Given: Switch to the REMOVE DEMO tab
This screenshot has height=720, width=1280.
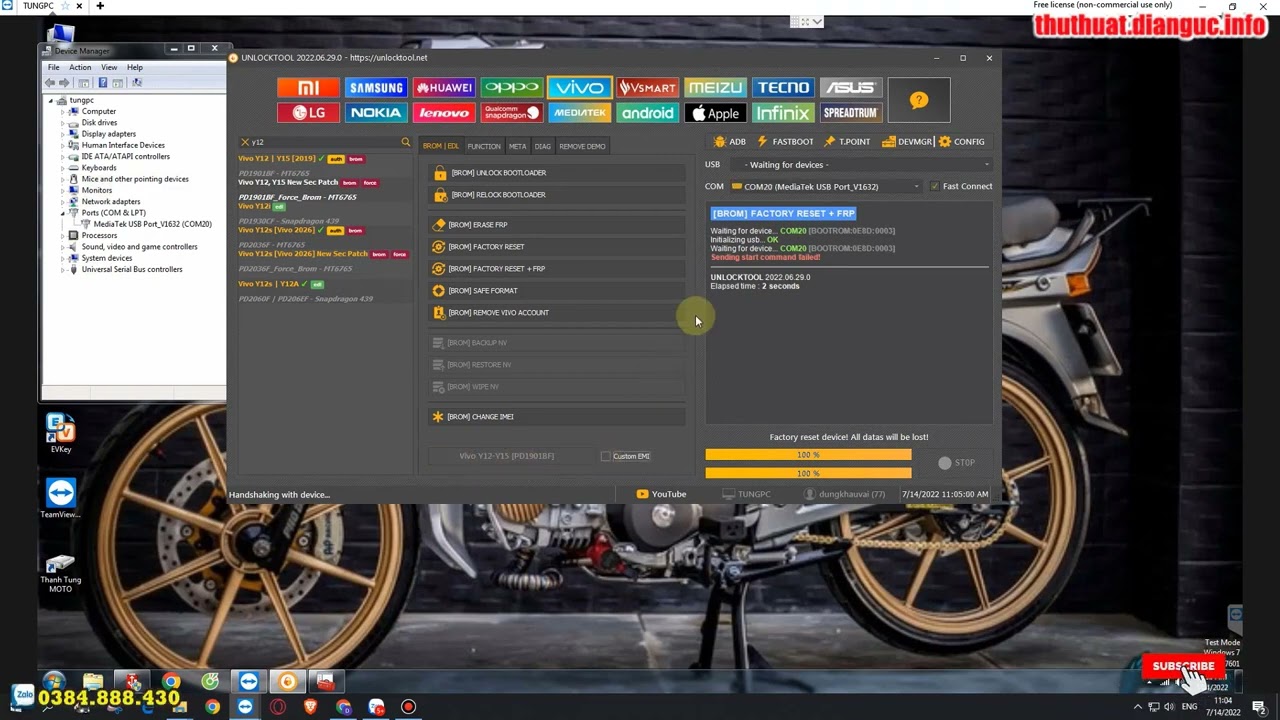Looking at the screenshot, I should 582,146.
